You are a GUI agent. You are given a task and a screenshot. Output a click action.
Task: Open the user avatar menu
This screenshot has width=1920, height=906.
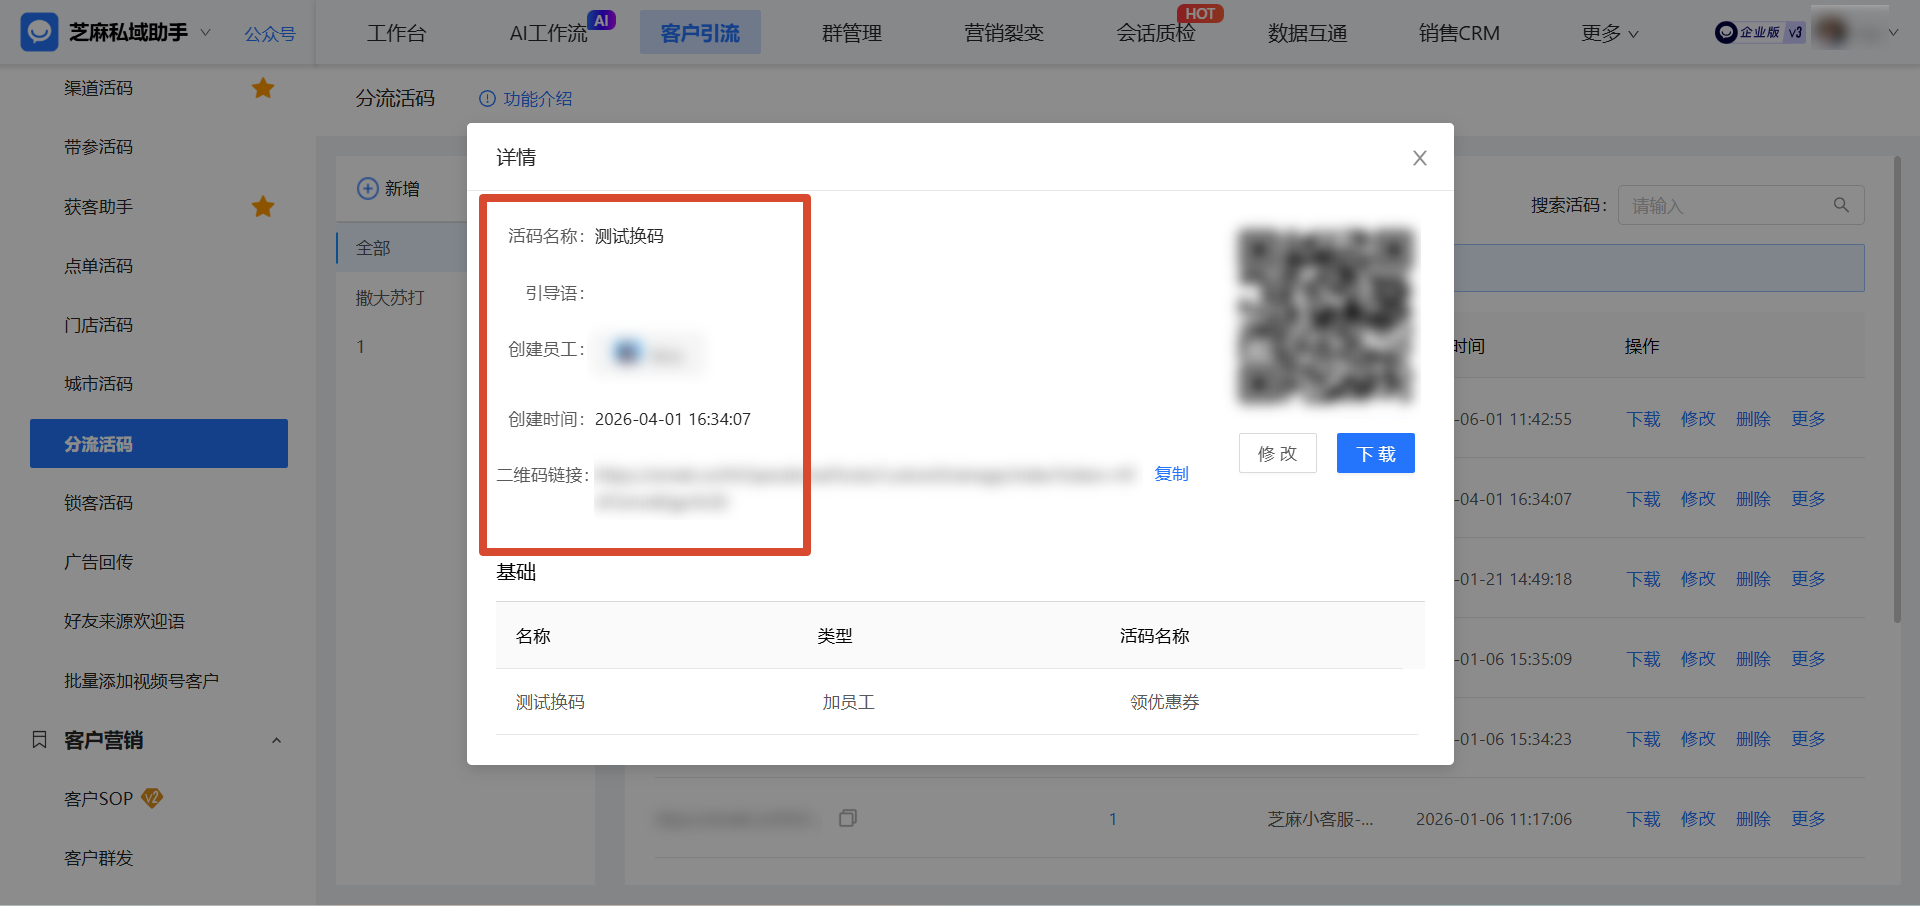pos(1833,32)
